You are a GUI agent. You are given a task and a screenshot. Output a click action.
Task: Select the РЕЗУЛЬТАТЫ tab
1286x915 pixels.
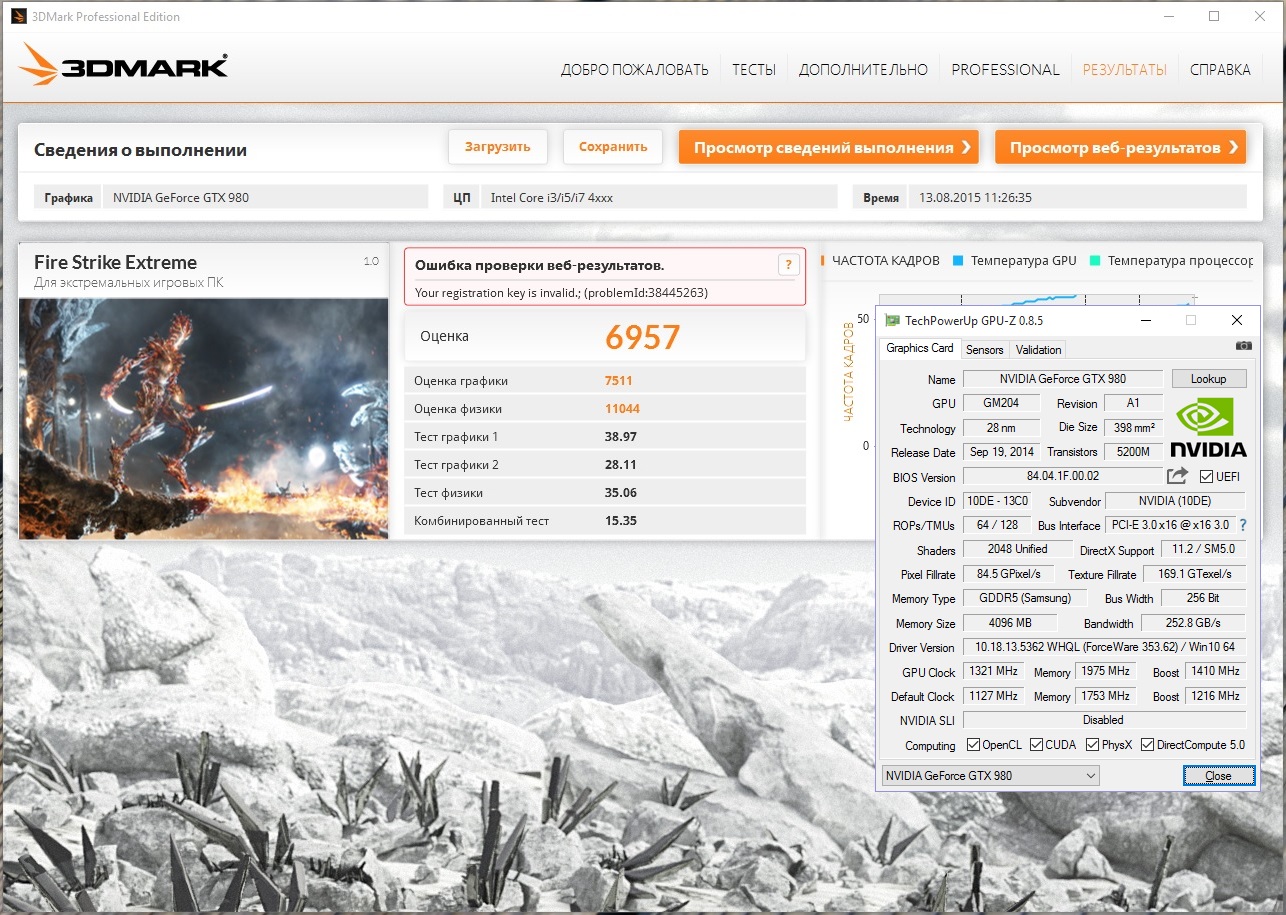coord(1125,69)
